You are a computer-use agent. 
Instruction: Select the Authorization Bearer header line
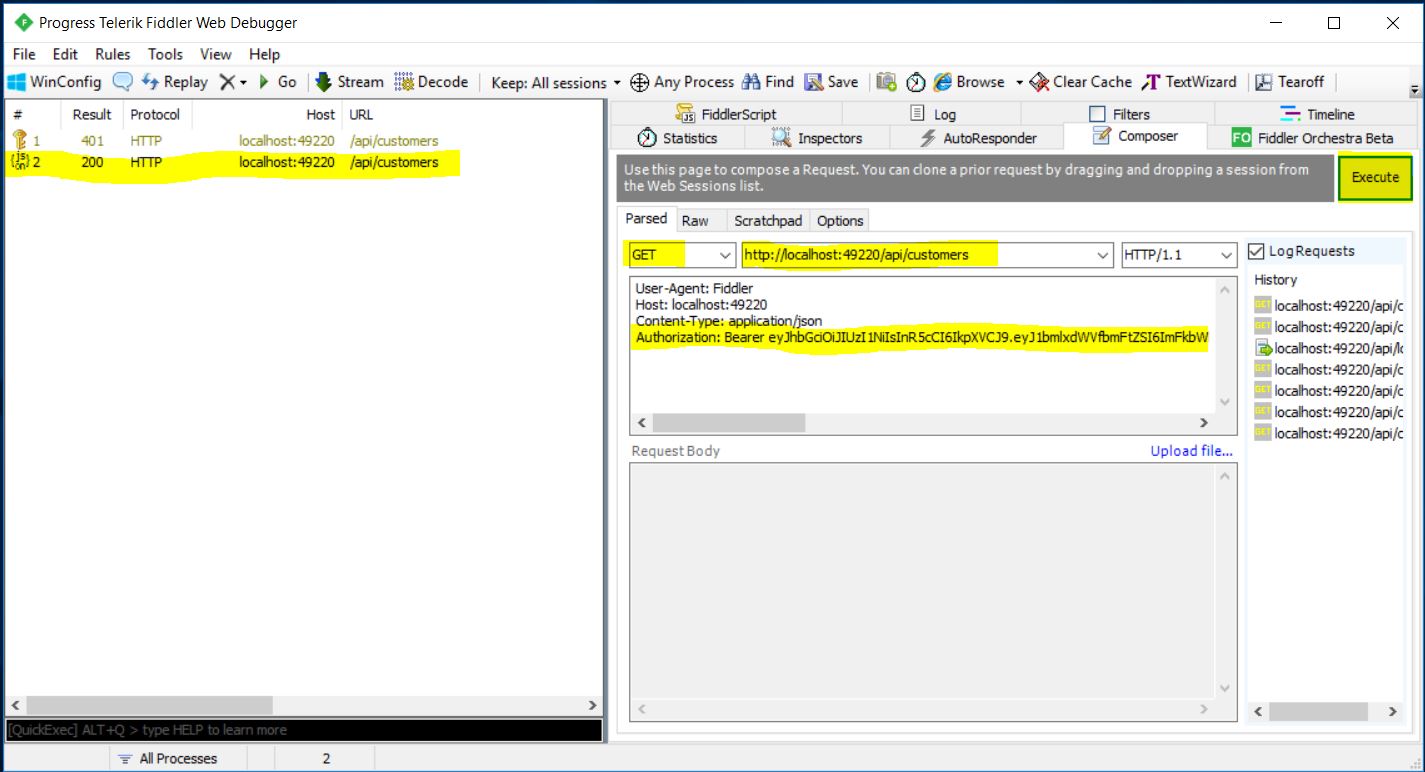coord(922,338)
